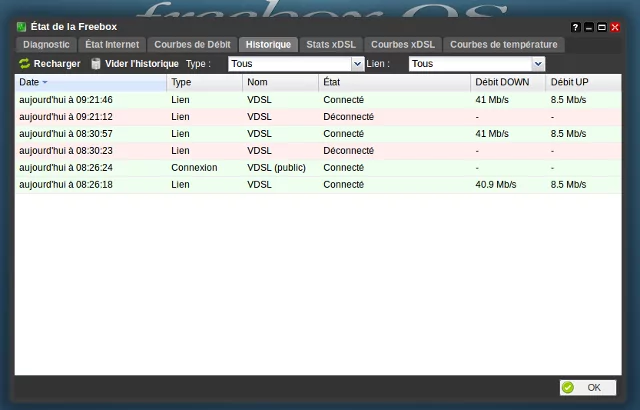
Task: Click 41 Mb/s in the 08:30:57 row
Action: [492, 134]
